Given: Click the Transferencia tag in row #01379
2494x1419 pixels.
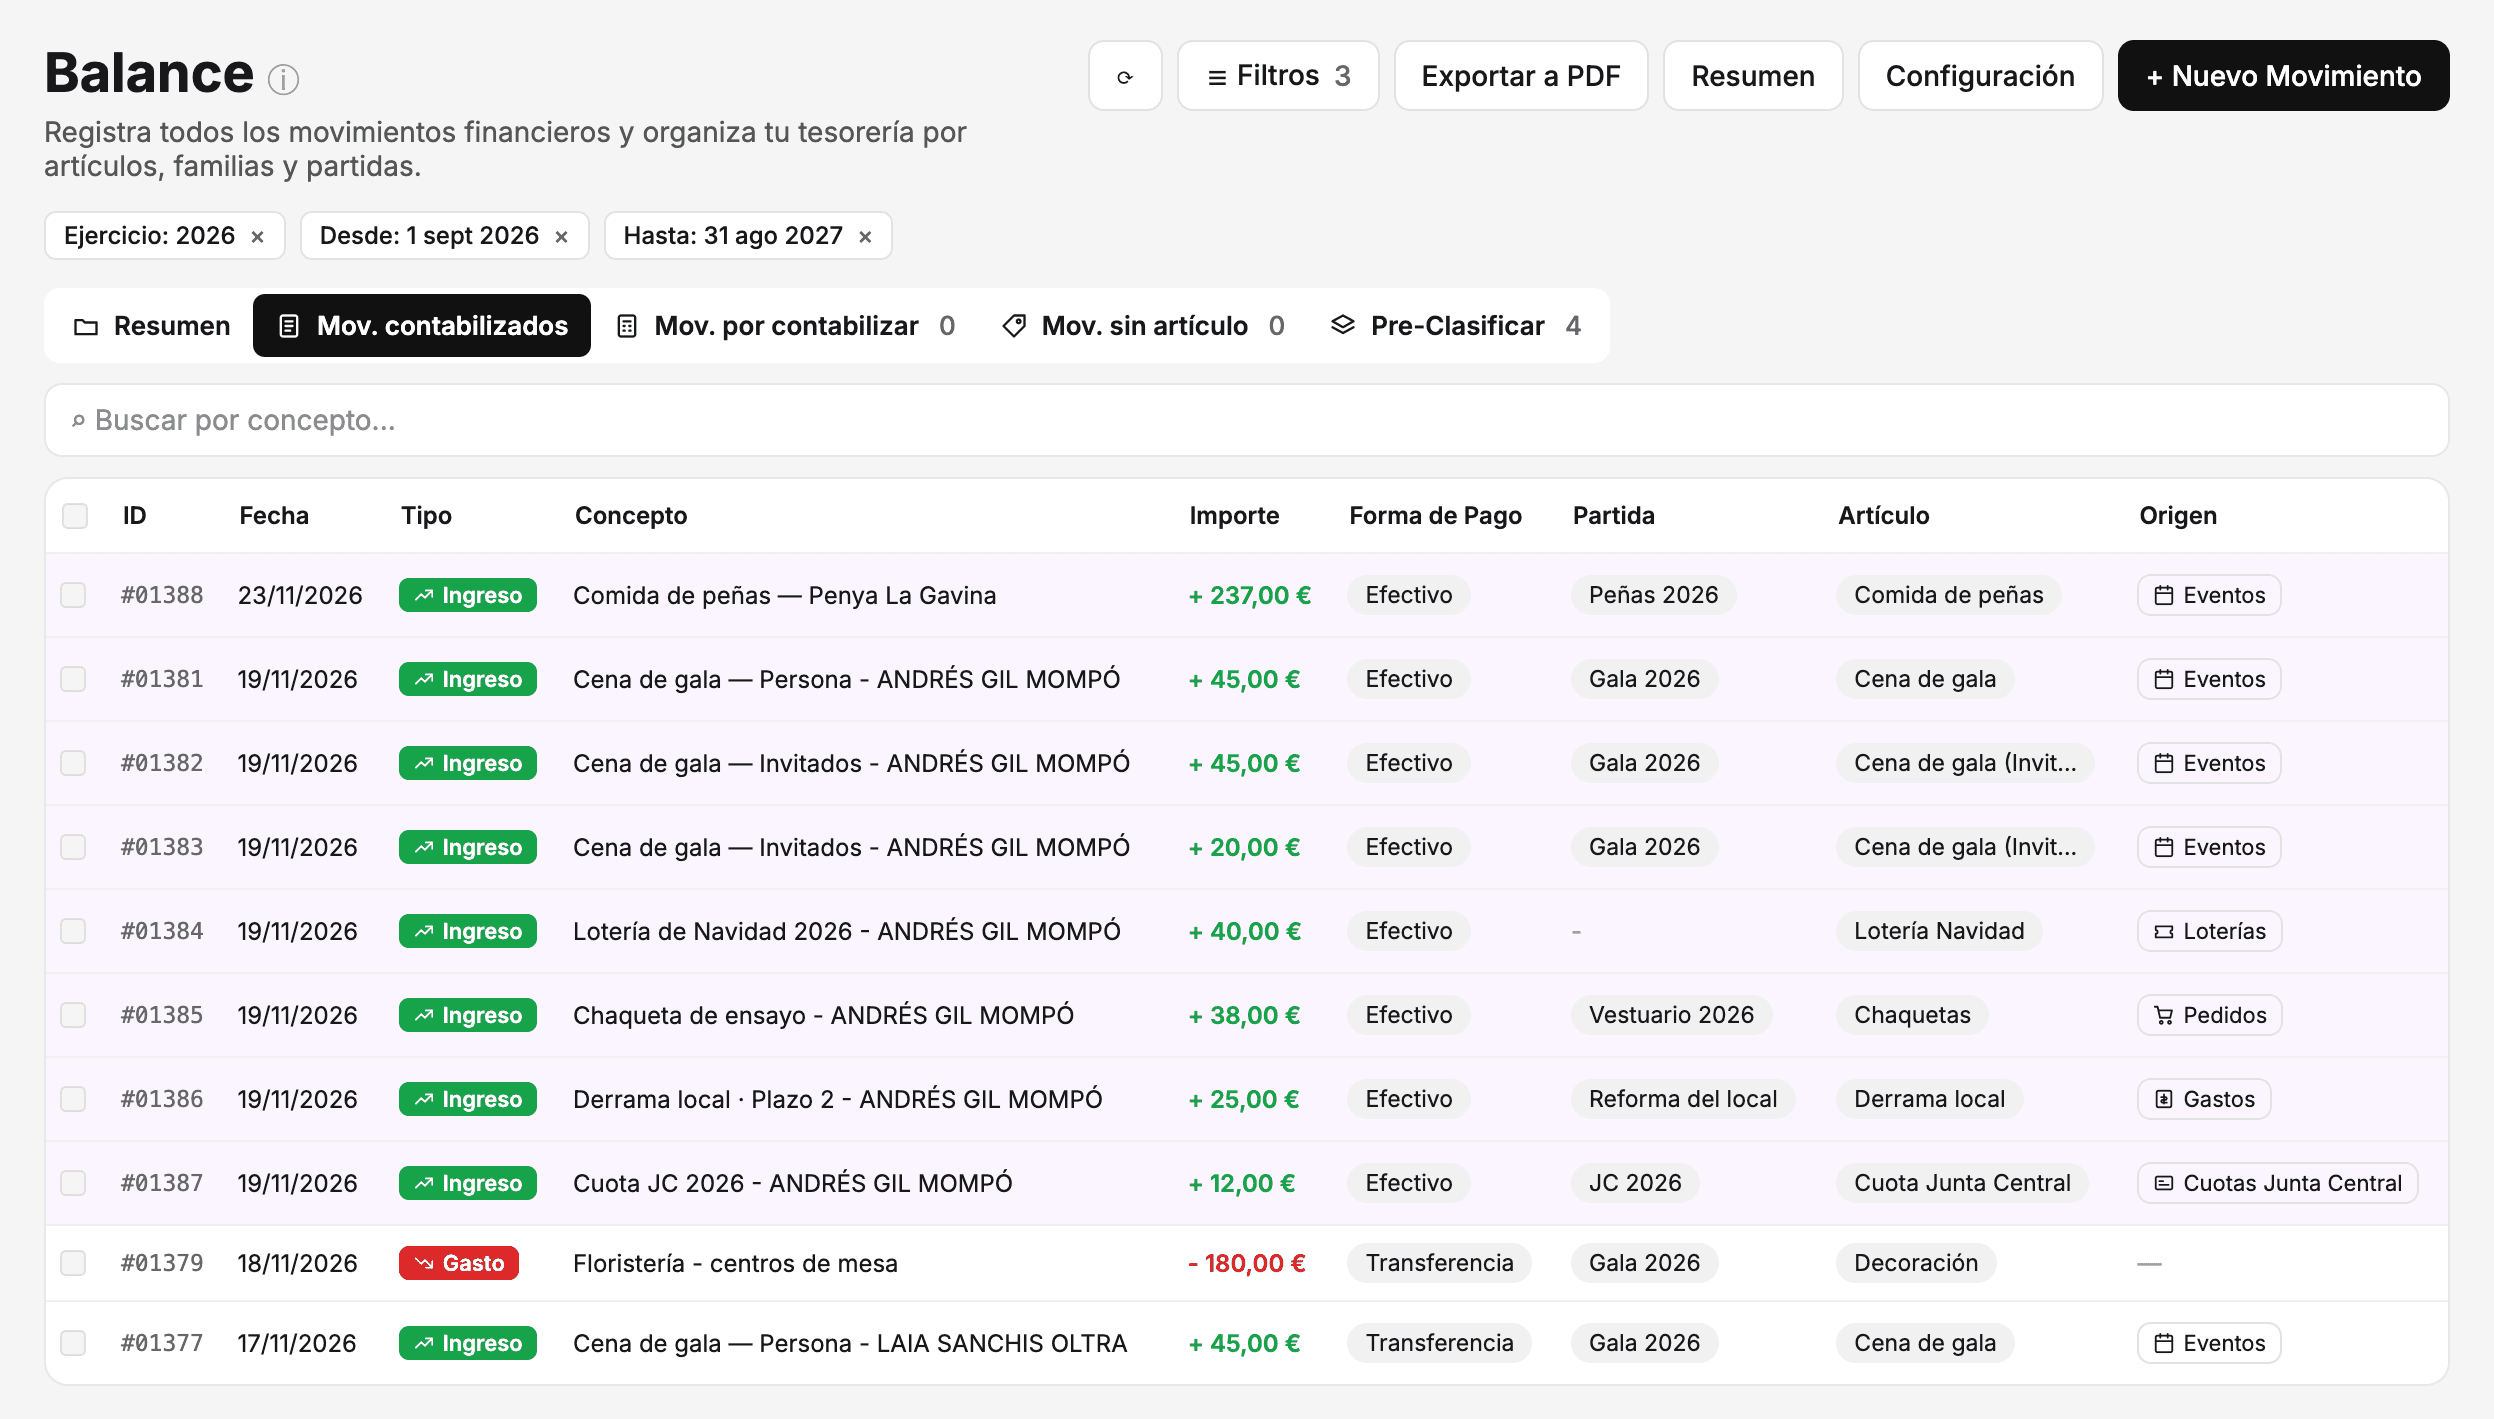Looking at the screenshot, I should 1439,1263.
